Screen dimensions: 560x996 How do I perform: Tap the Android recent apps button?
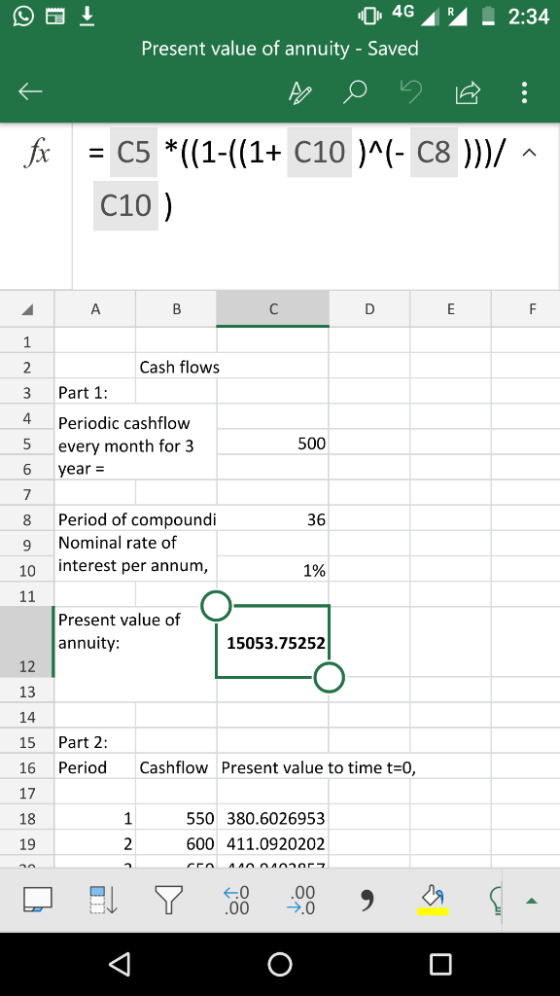tap(440, 964)
